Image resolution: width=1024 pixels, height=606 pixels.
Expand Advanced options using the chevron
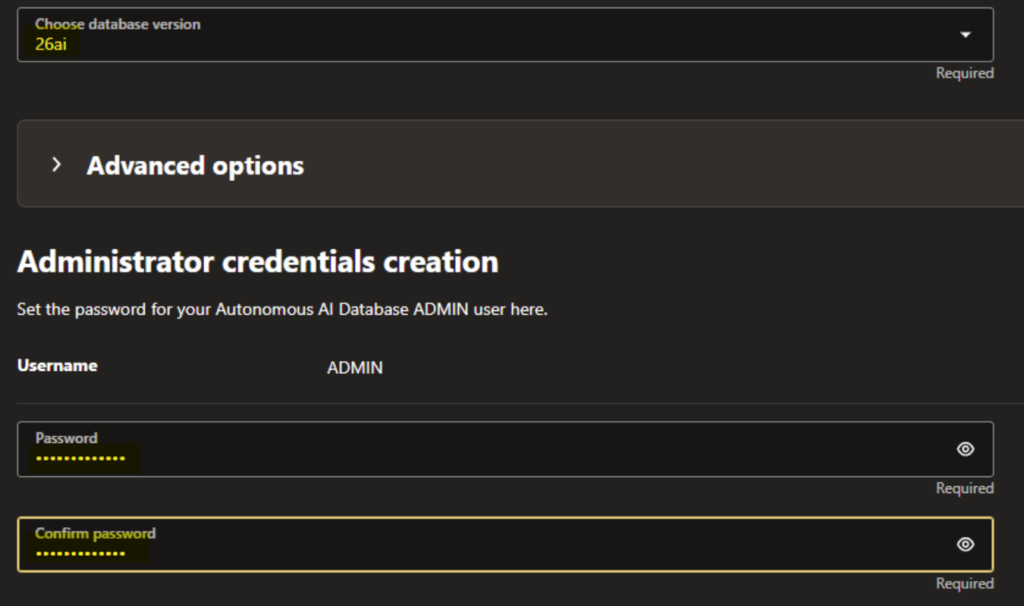coord(57,164)
